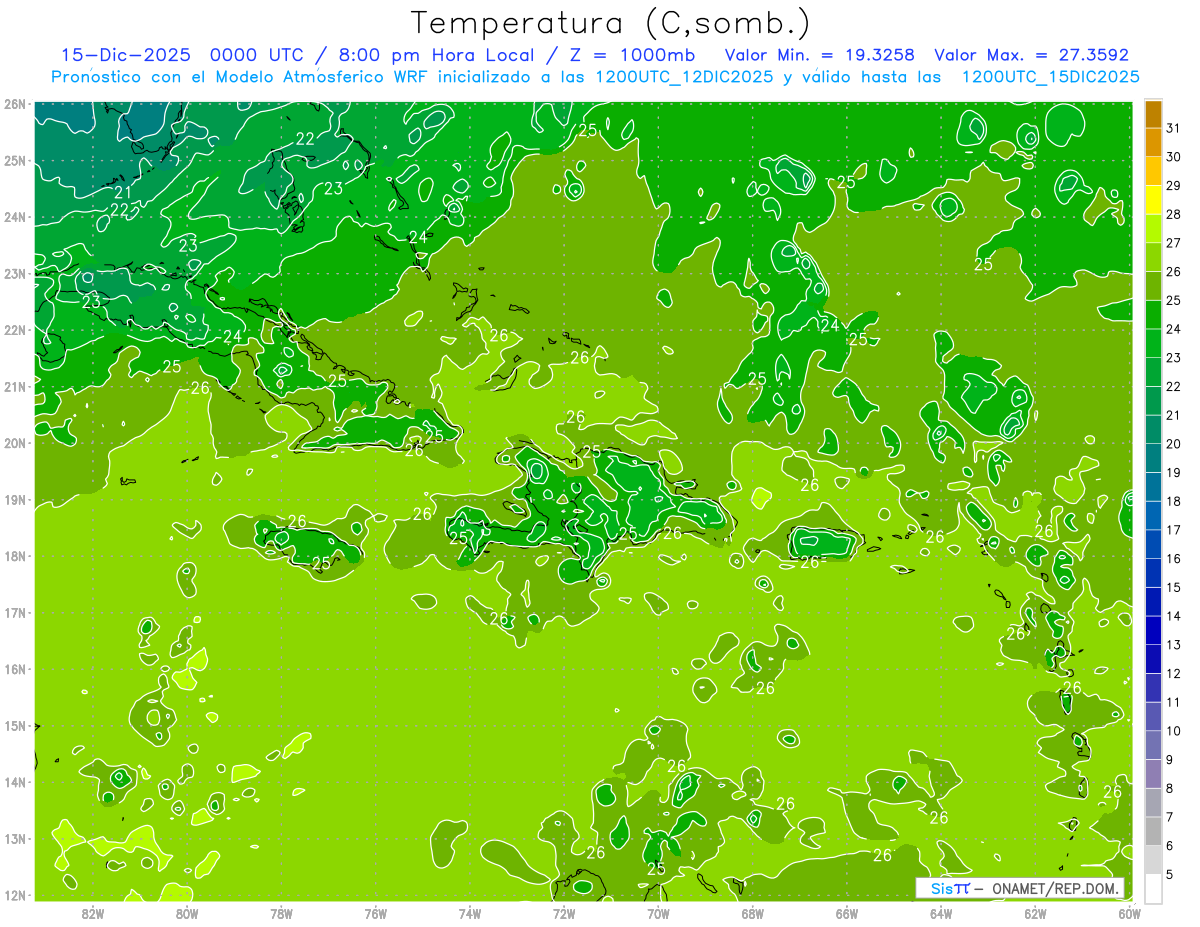Click the 12N latitude axis label
The height and width of the screenshot is (927, 1200).
pos(14,895)
